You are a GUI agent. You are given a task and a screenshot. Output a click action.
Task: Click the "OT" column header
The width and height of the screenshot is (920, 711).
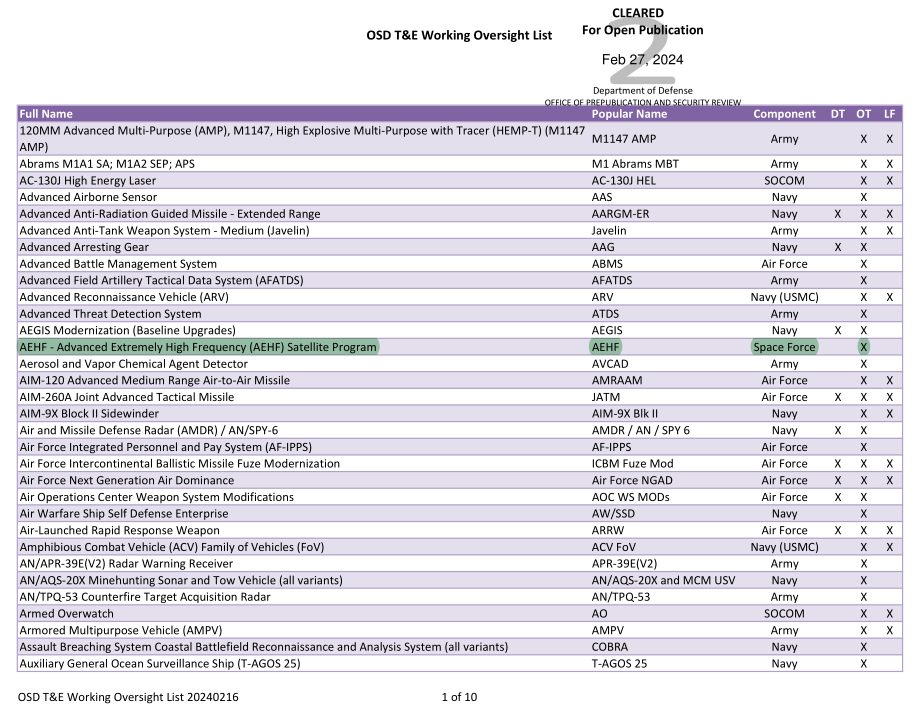[x=863, y=114]
